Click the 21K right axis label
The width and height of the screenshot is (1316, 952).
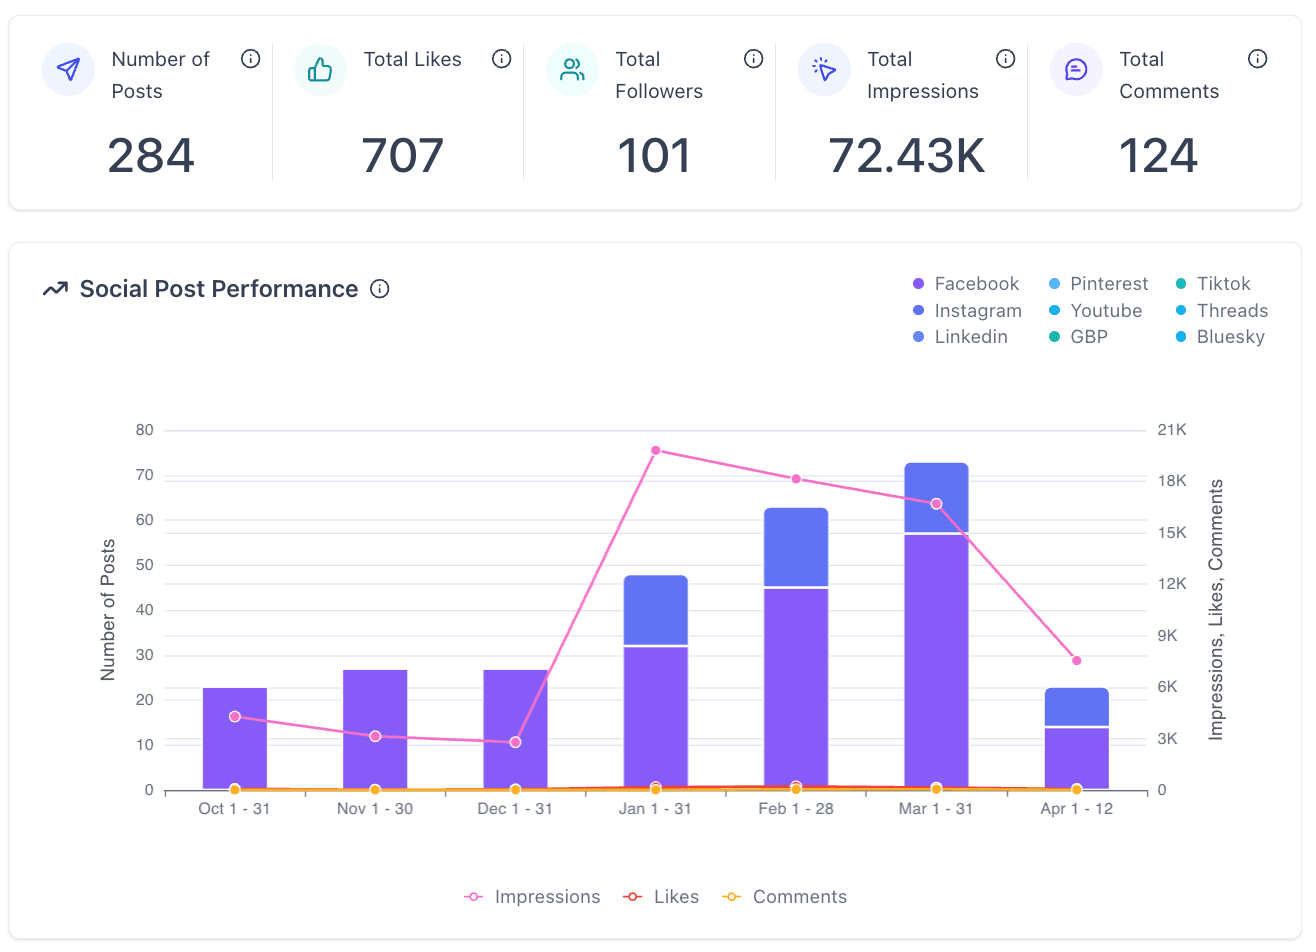[x=1172, y=430]
